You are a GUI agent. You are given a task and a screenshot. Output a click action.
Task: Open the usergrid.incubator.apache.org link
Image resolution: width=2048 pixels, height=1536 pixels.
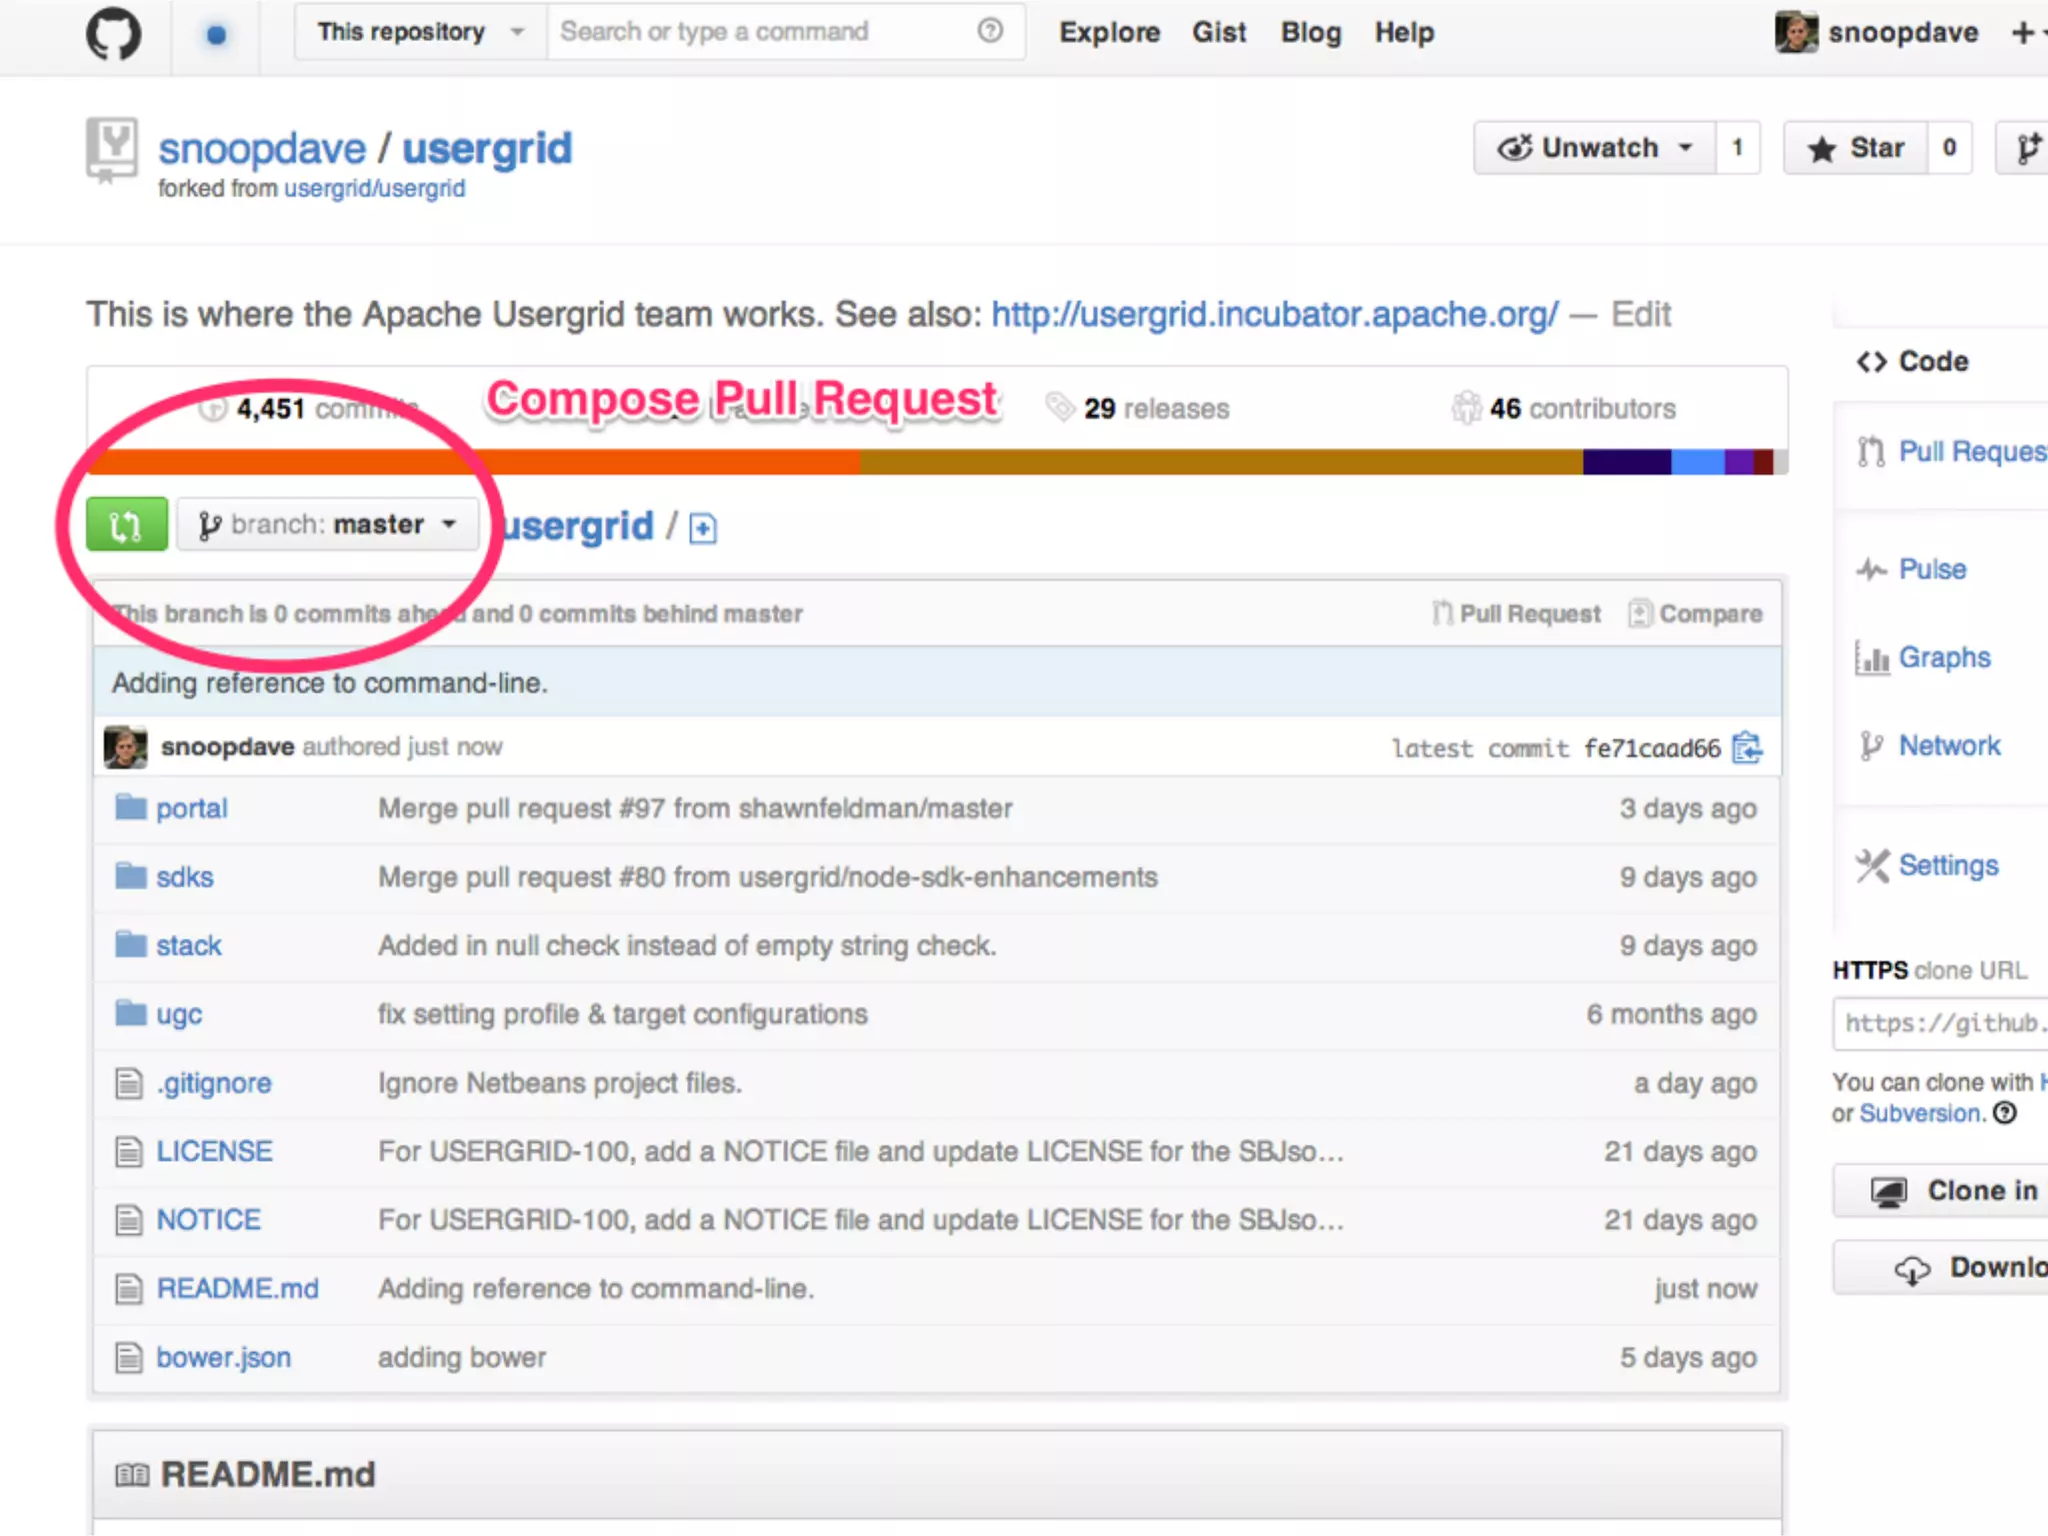click(x=1274, y=314)
